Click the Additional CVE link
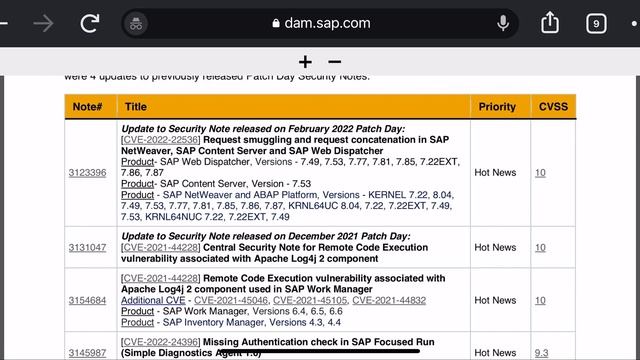Viewport: 640px width, 360px height. 153,300
